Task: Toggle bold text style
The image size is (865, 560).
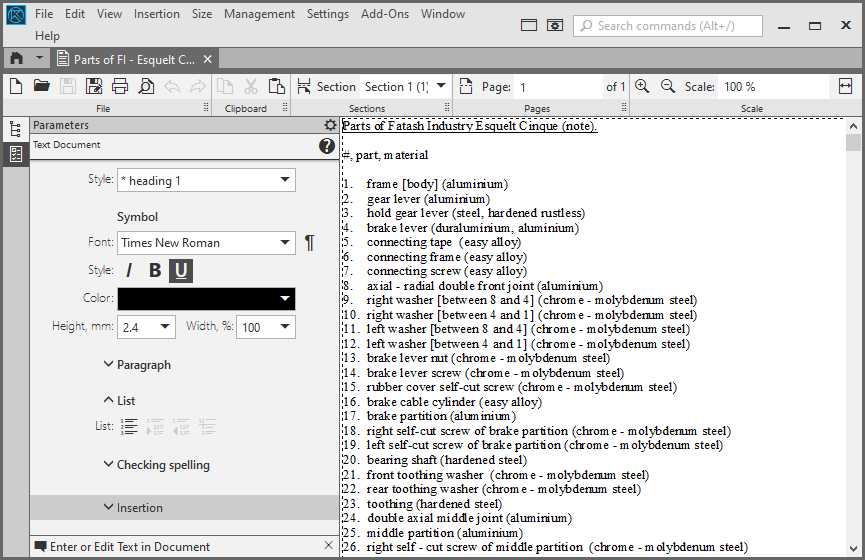Action: 154,270
